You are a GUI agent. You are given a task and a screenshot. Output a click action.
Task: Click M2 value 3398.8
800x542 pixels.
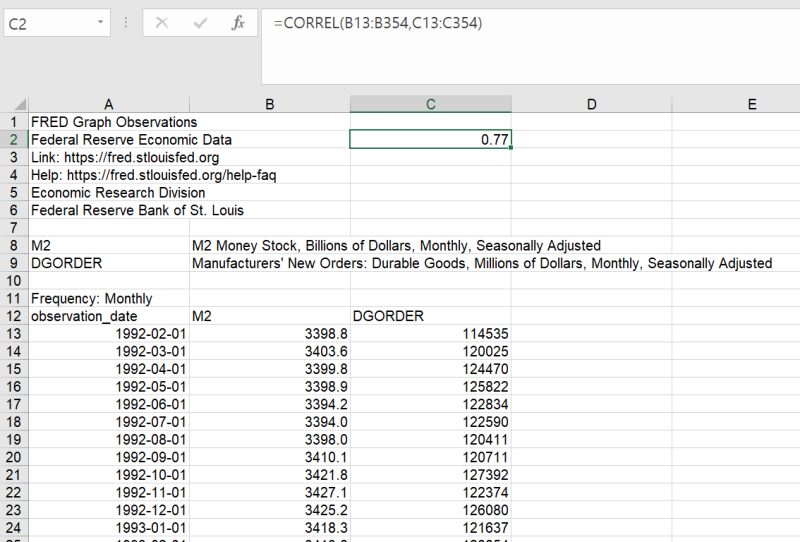coord(270,334)
